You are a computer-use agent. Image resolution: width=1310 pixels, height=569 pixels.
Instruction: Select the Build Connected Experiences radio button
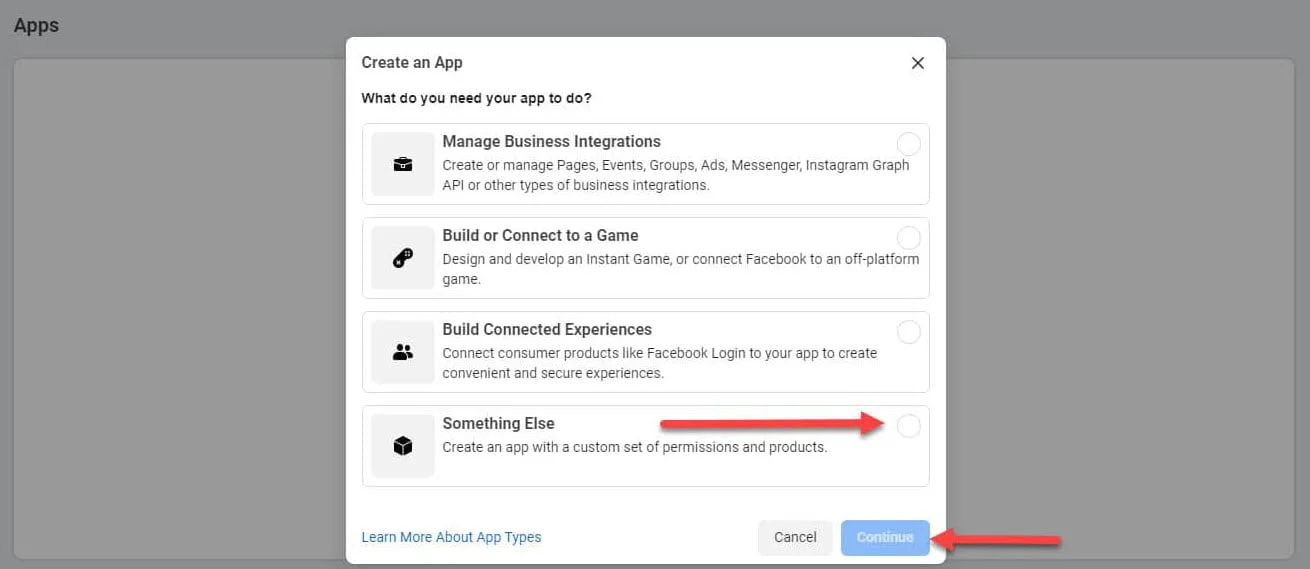[909, 332]
